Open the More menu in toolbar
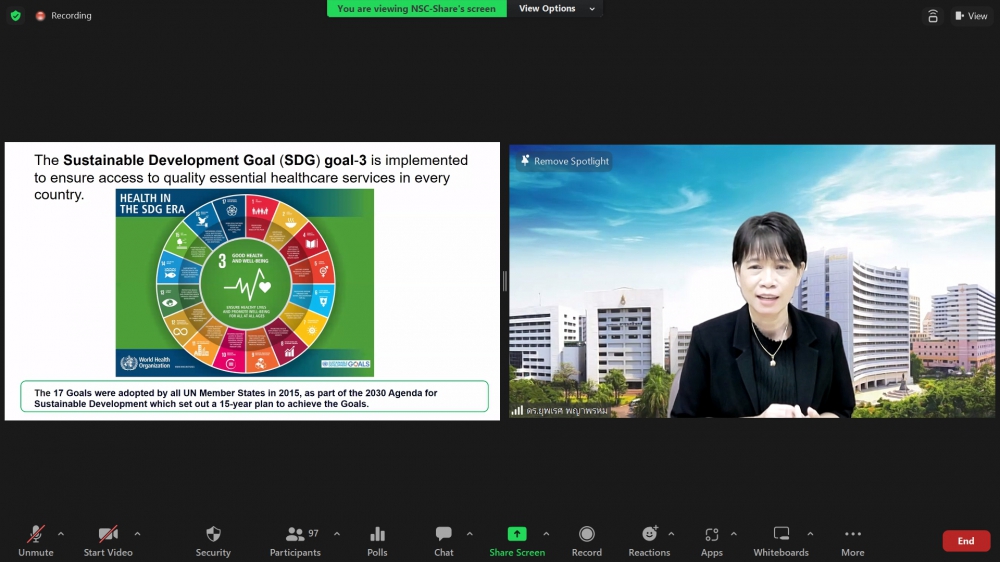Screen dimensions: 1000x562 tap(853, 540)
